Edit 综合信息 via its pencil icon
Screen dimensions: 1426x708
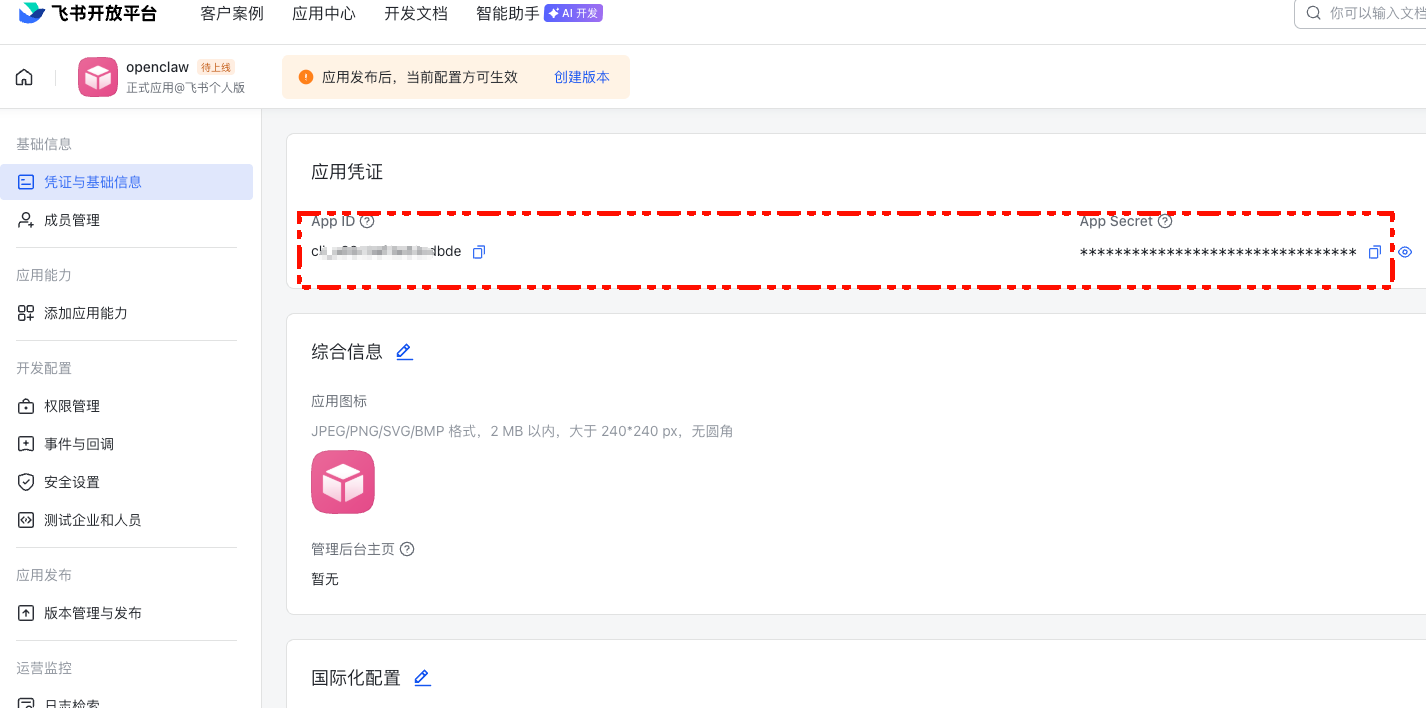coord(404,351)
